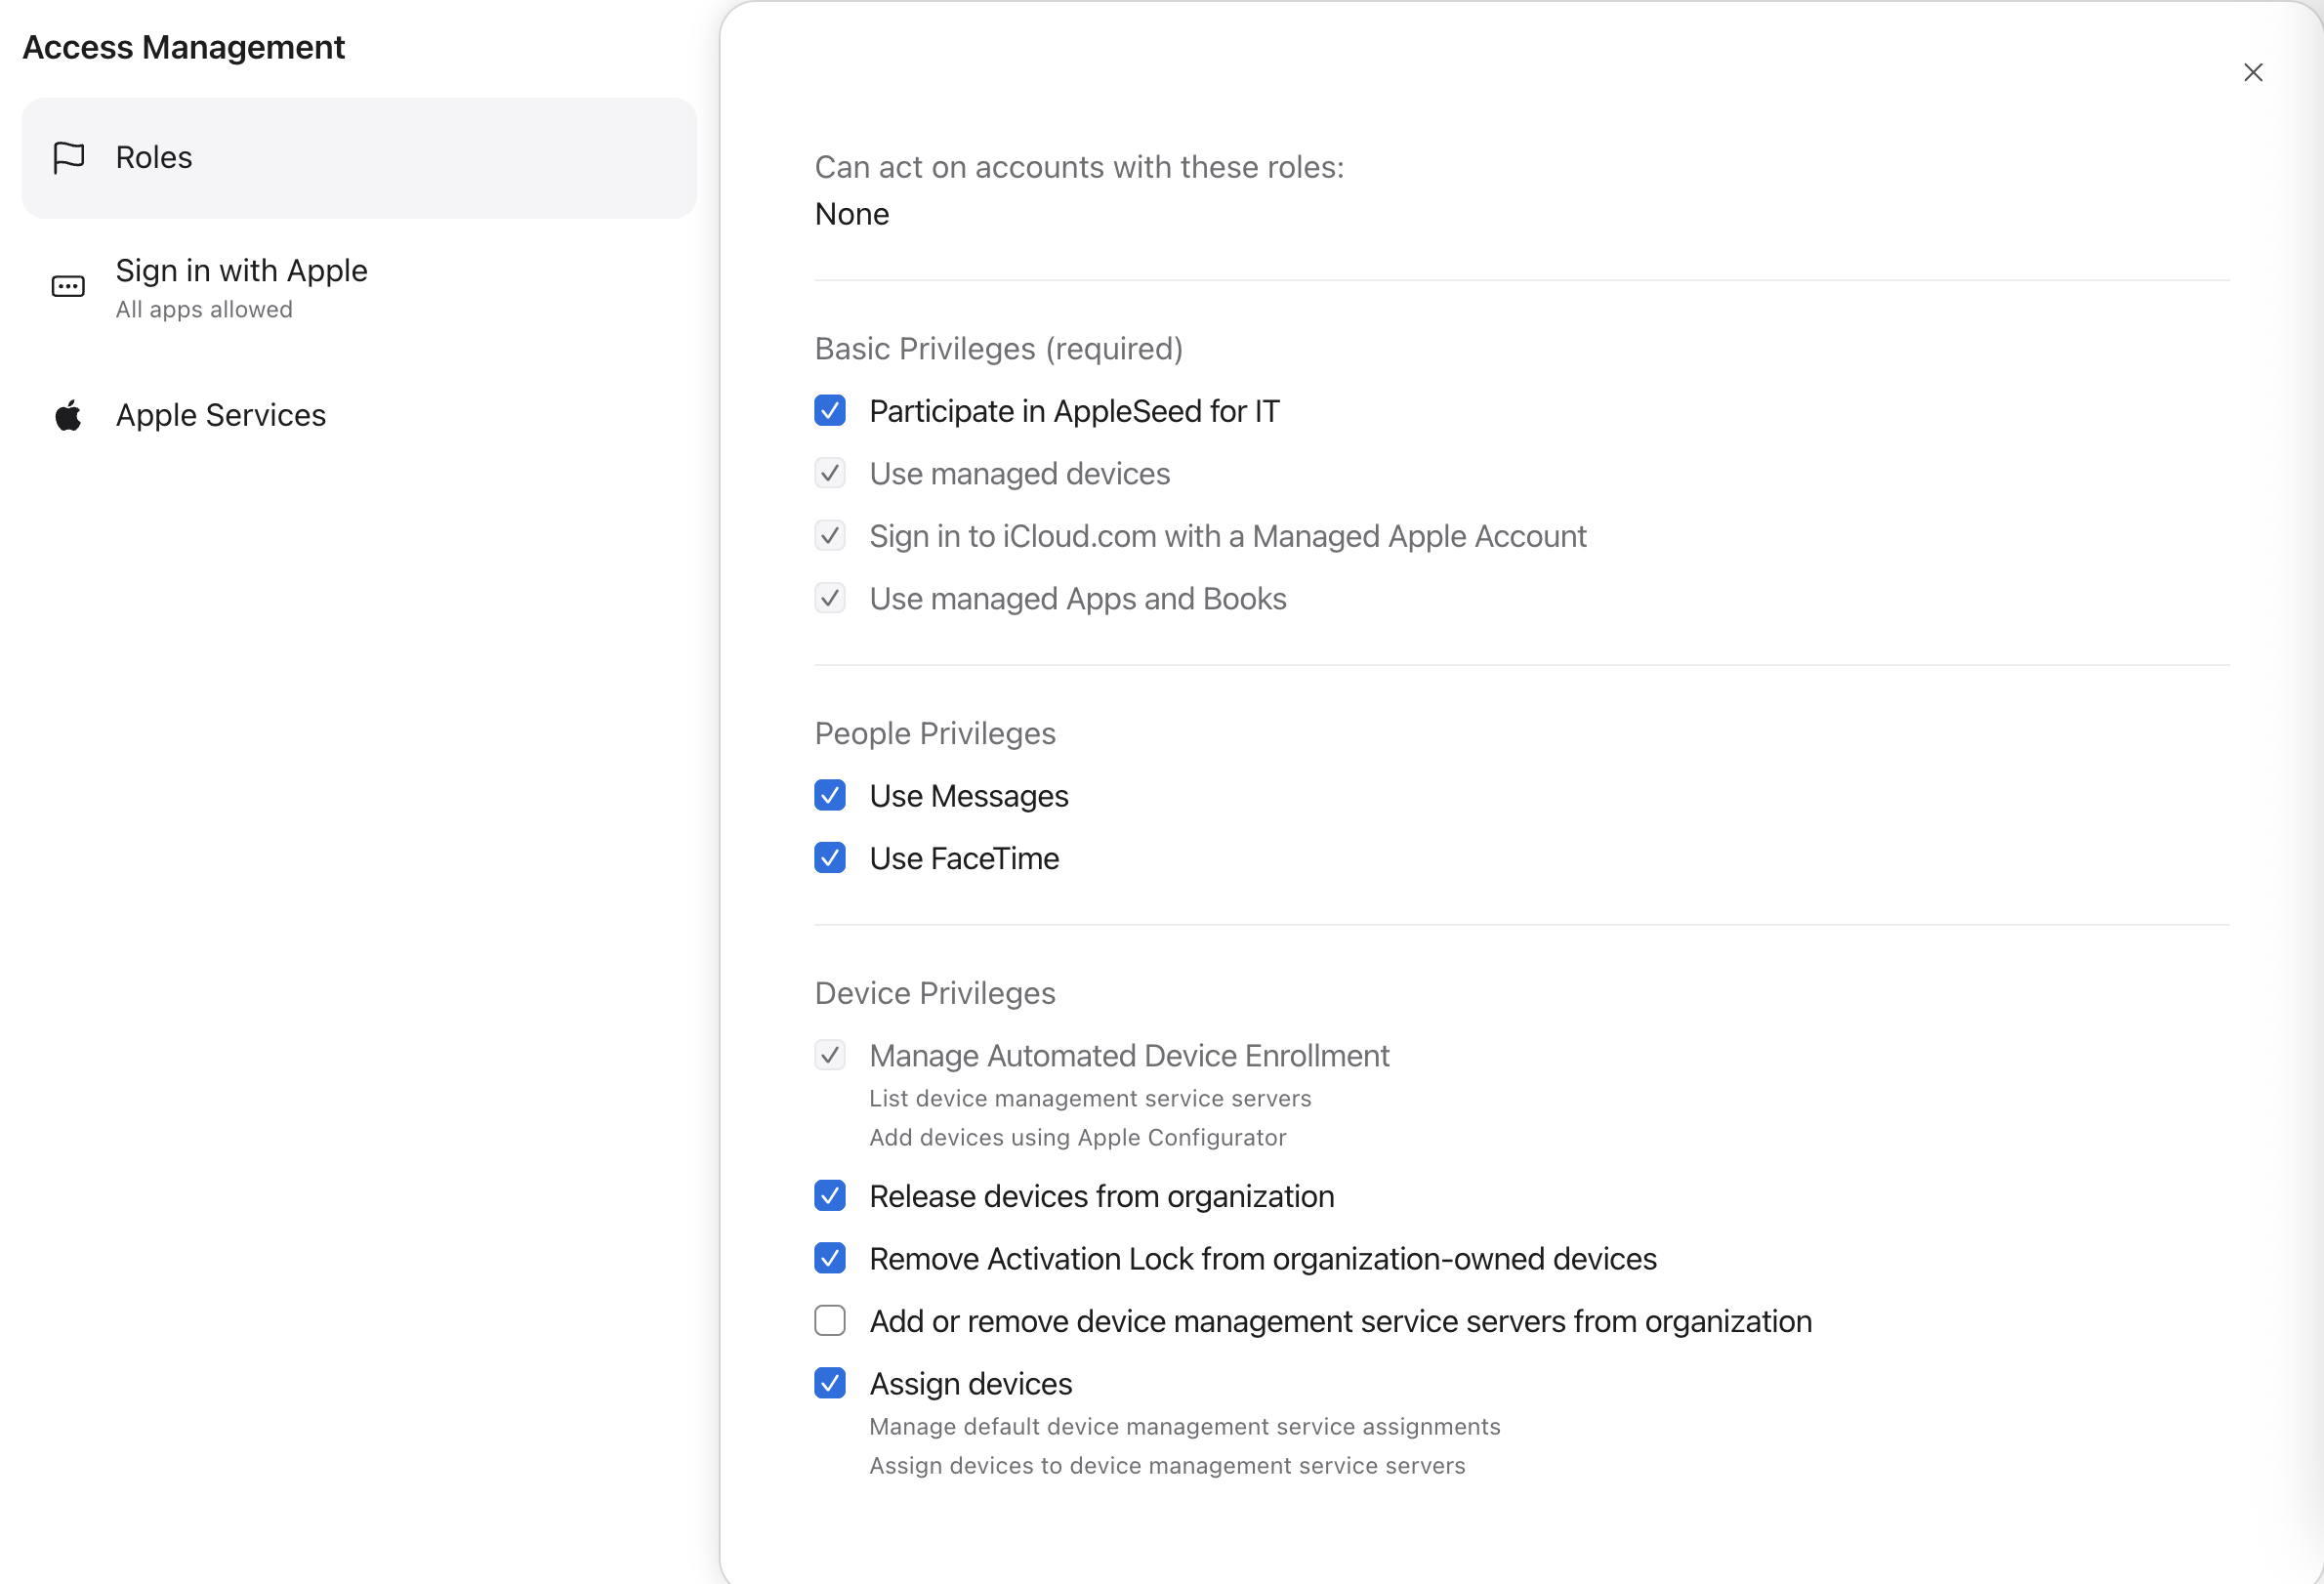Click the "Device Privileges" heading
Viewport: 2324px width, 1584px height.
point(935,994)
